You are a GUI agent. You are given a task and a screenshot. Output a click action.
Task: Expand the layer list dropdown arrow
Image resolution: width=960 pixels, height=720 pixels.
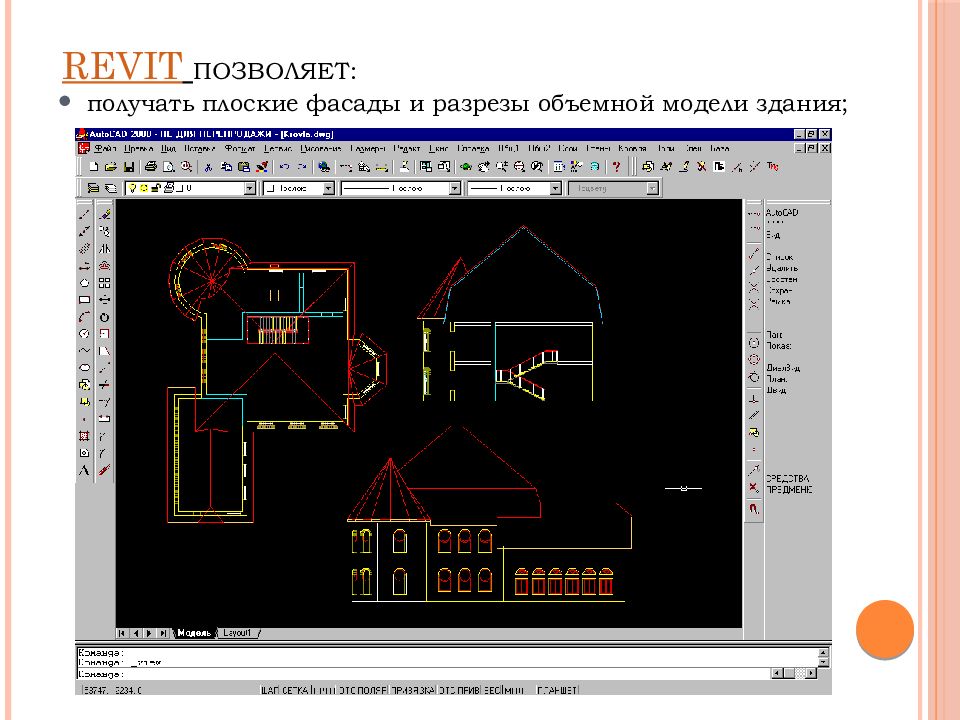tap(249, 189)
